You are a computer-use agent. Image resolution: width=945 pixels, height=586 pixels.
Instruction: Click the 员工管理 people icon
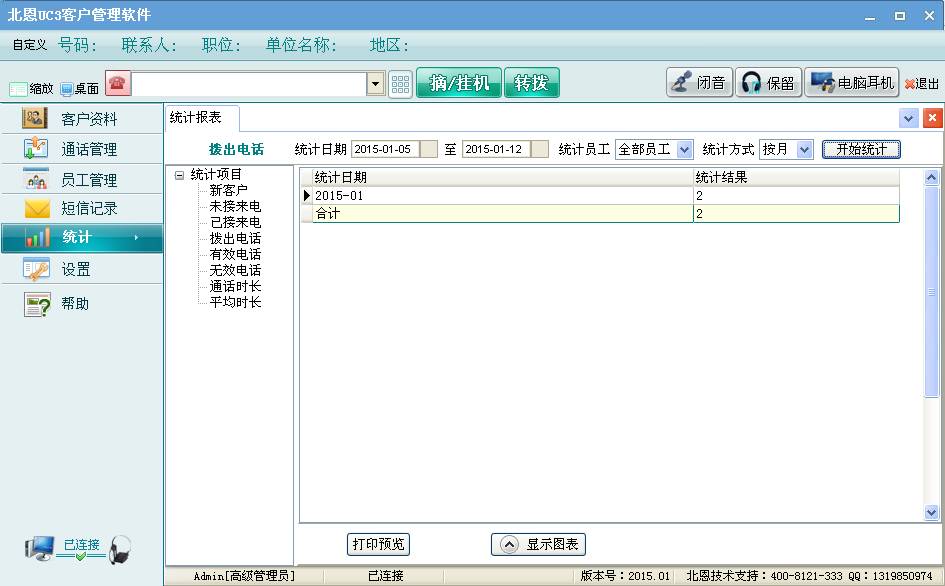pyautogui.click(x=36, y=178)
